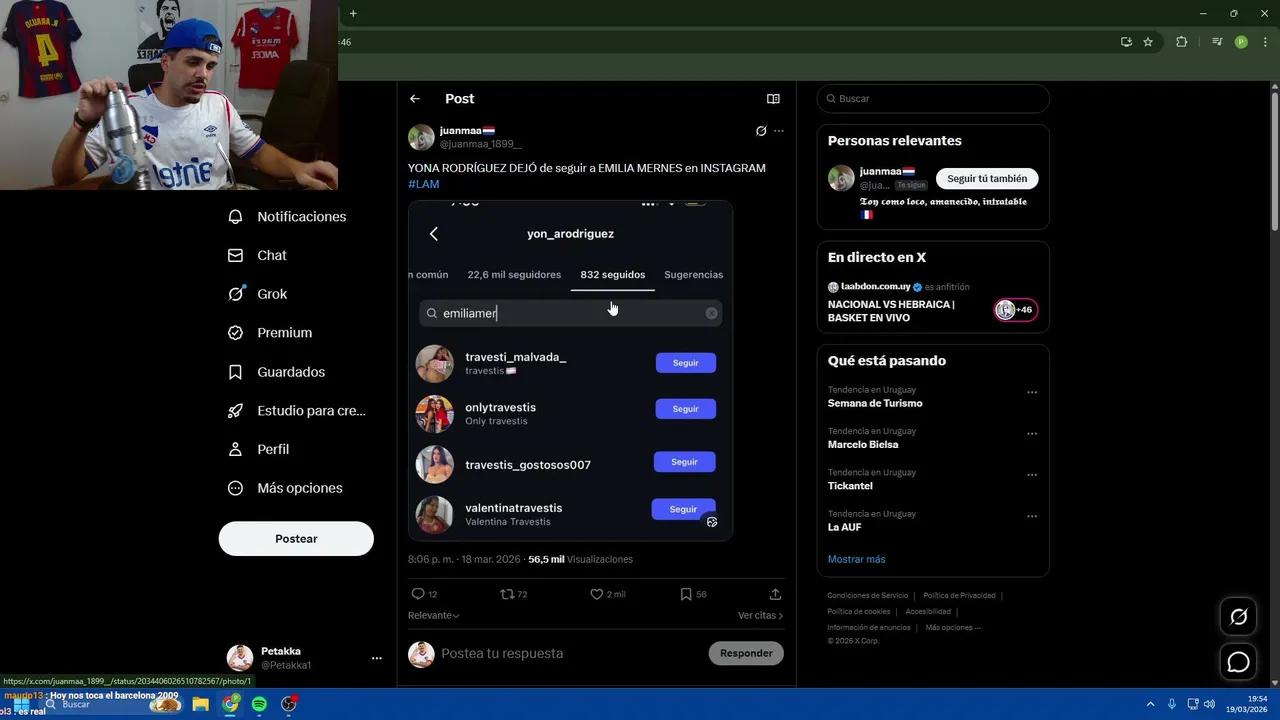Click the +46 listeners badge
Image resolution: width=1280 pixels, height=720 pixels.
click(1015, 310)
